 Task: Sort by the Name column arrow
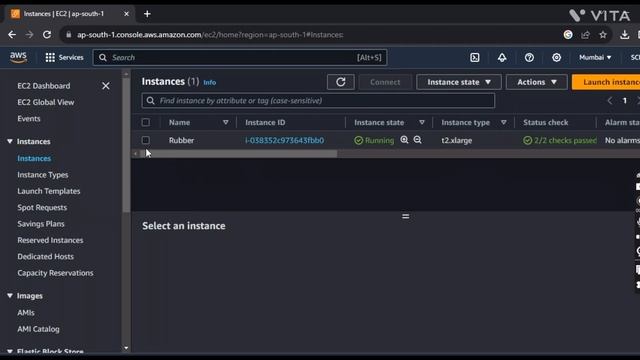click(226, 122)
